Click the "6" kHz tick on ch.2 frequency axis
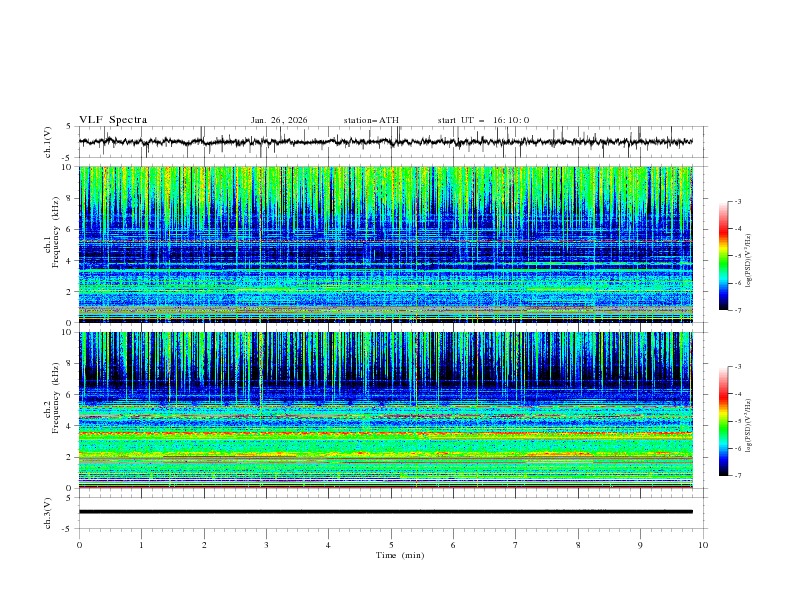The width and height of the screenshot is (792, 612). tap(70, 394)
